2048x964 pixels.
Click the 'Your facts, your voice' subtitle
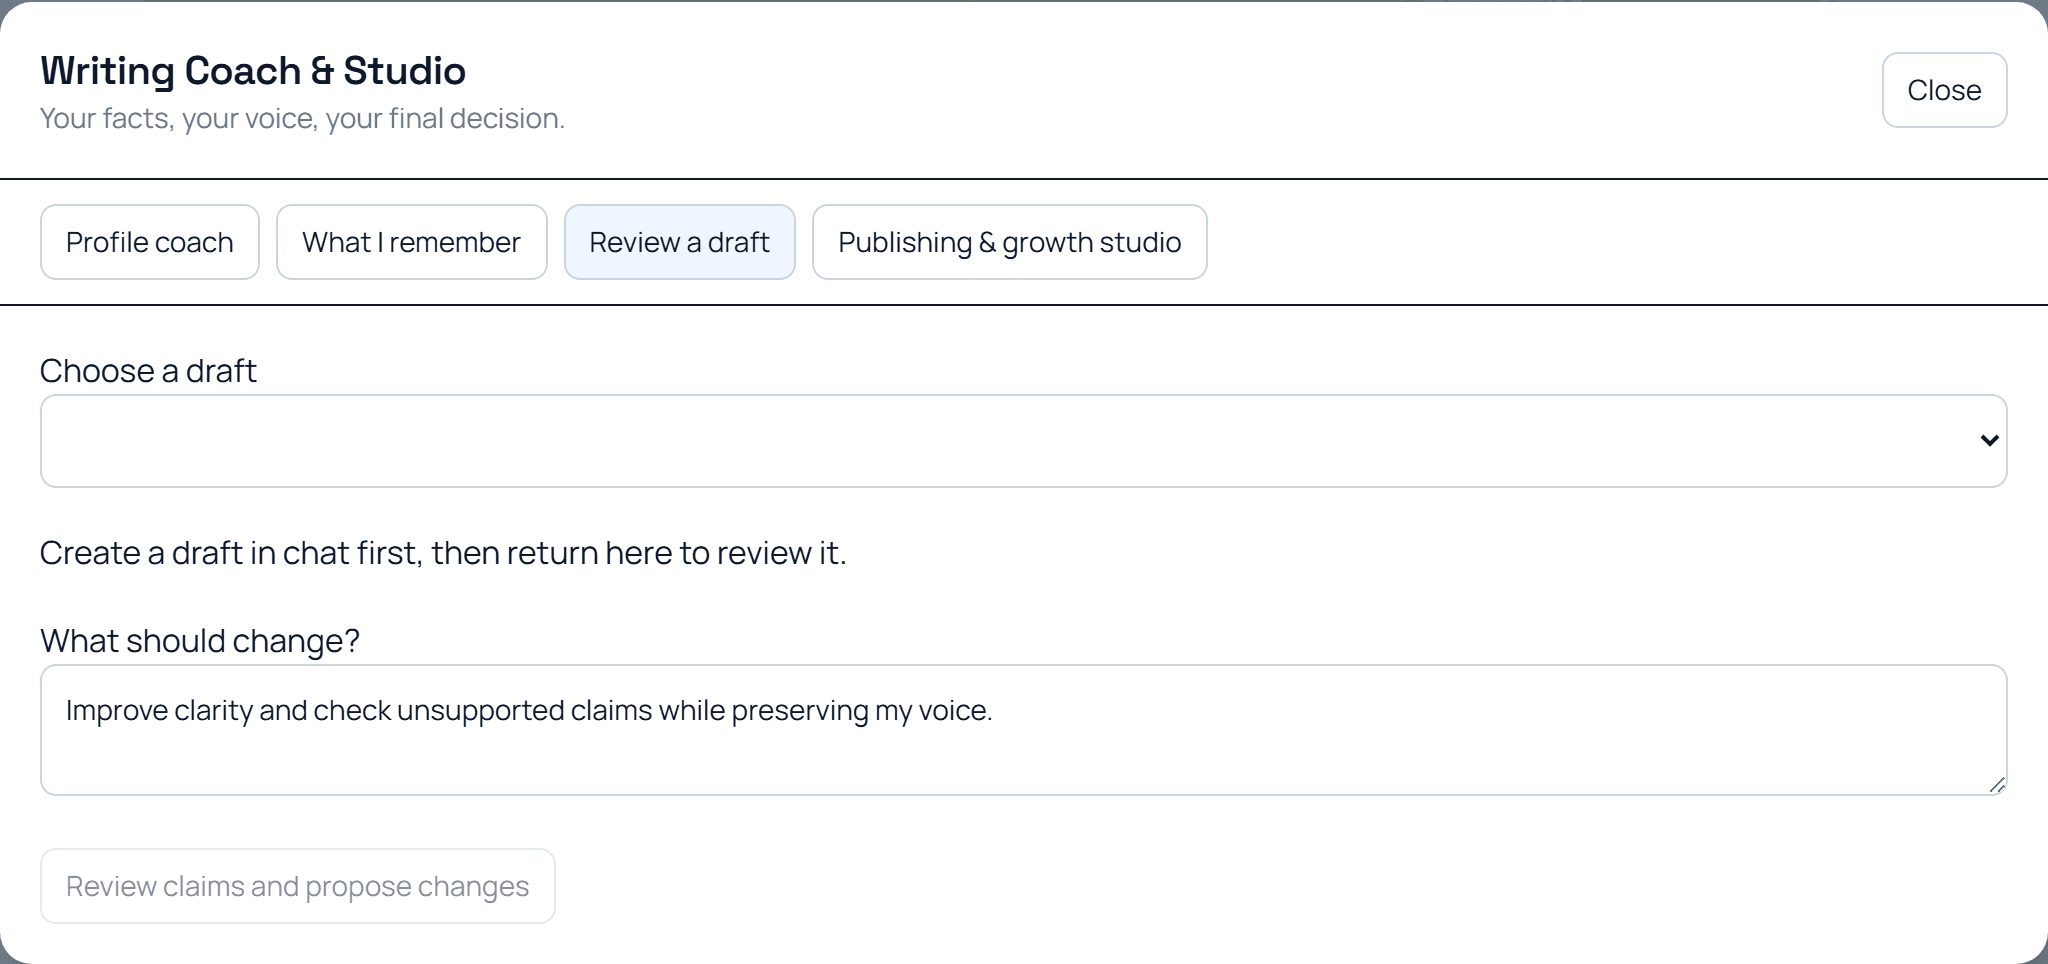[x=302, y=119]
